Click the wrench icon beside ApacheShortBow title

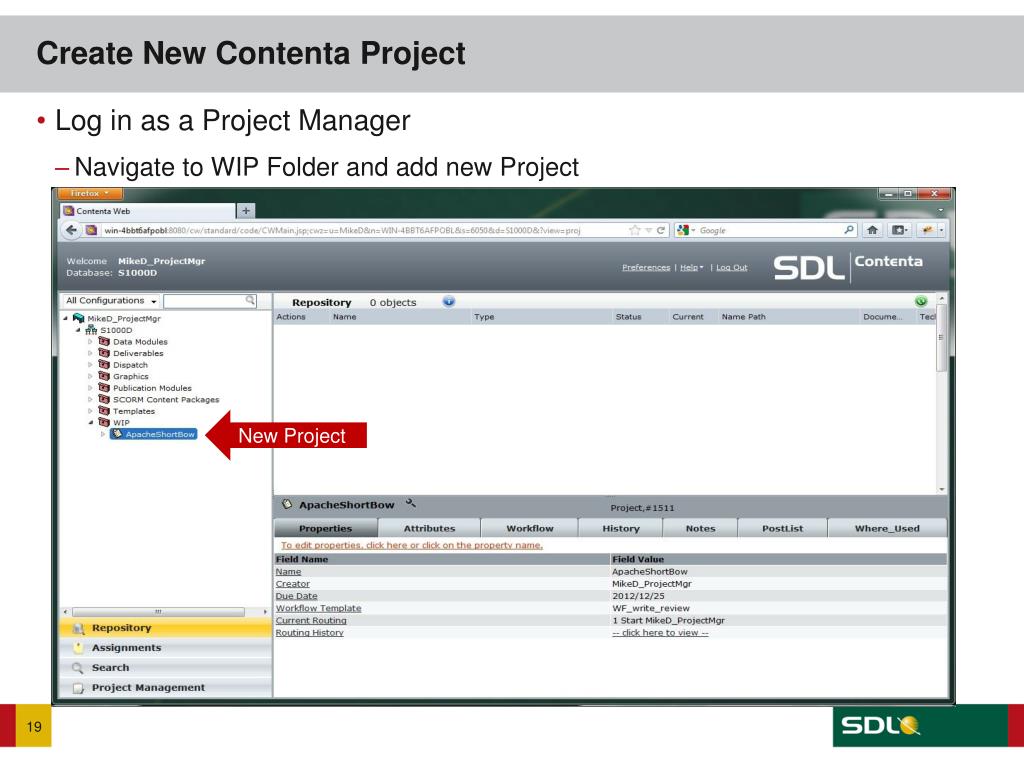point(411,504)
